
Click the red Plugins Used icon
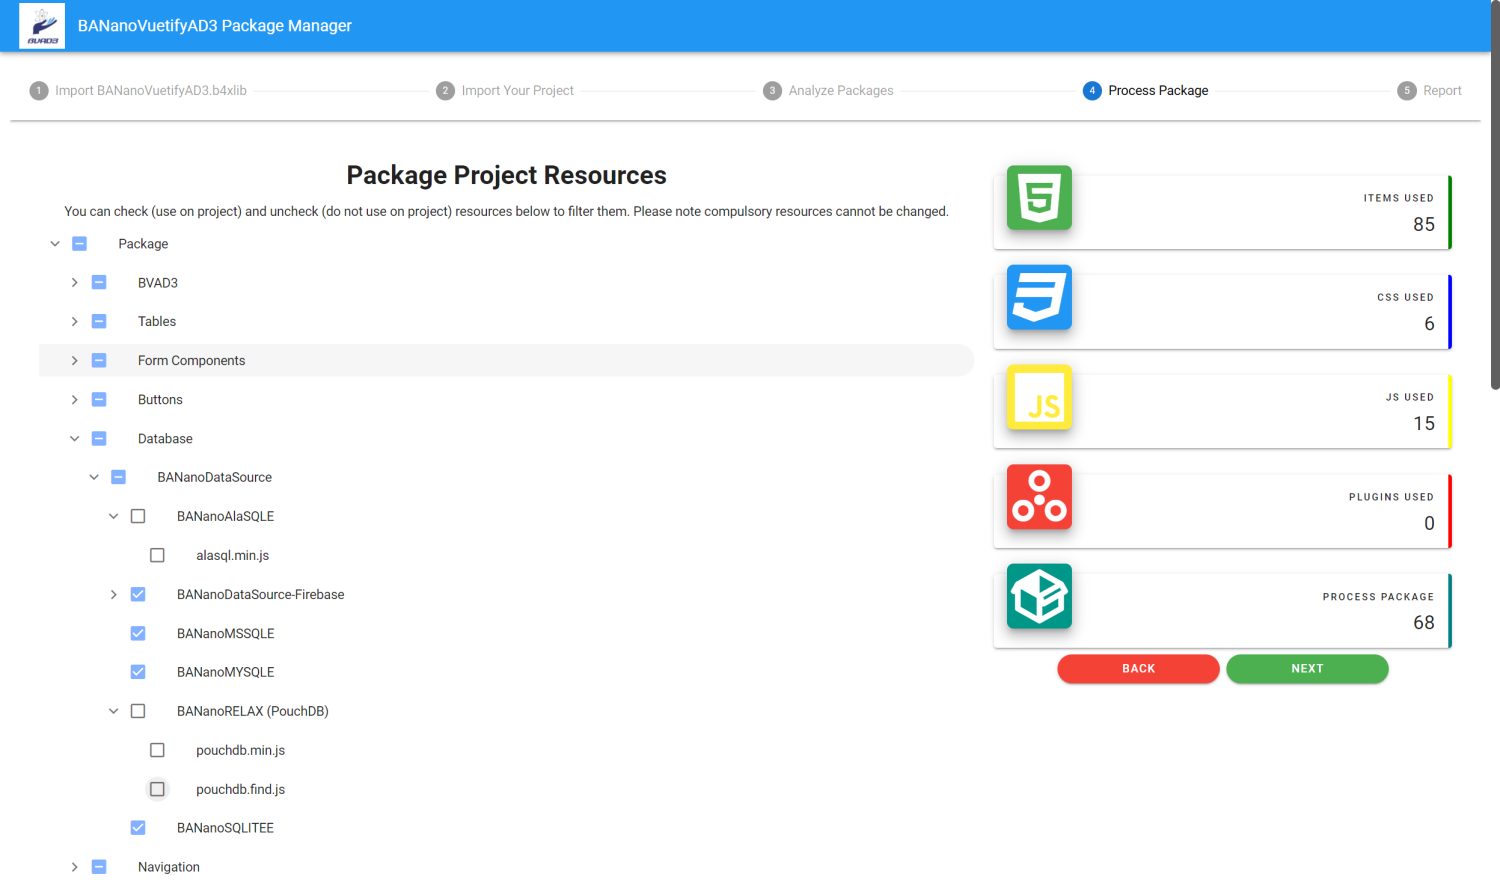click(x=1039, y=497)
